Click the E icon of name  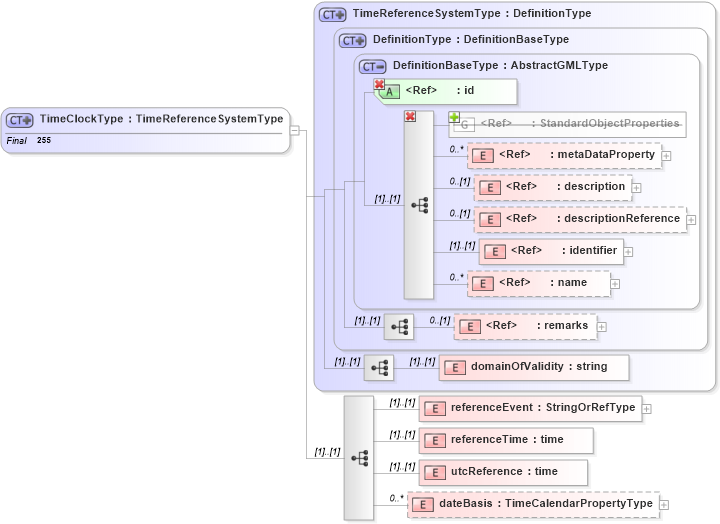(x=483, y=284)
